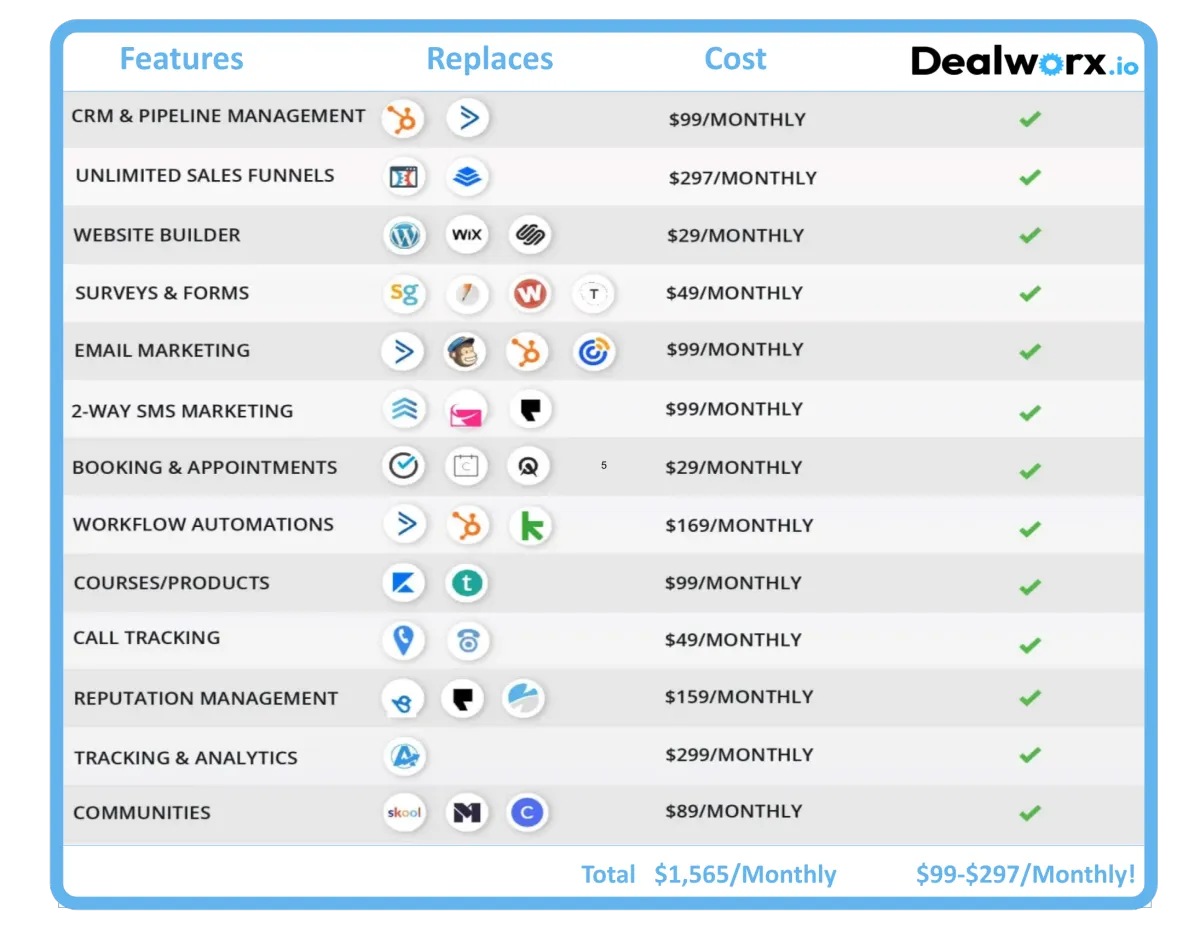The width and height of the screenshot is (1200, 932).
Task: Click the WordPress icon in Website Builder row
Action: point(404,236)
